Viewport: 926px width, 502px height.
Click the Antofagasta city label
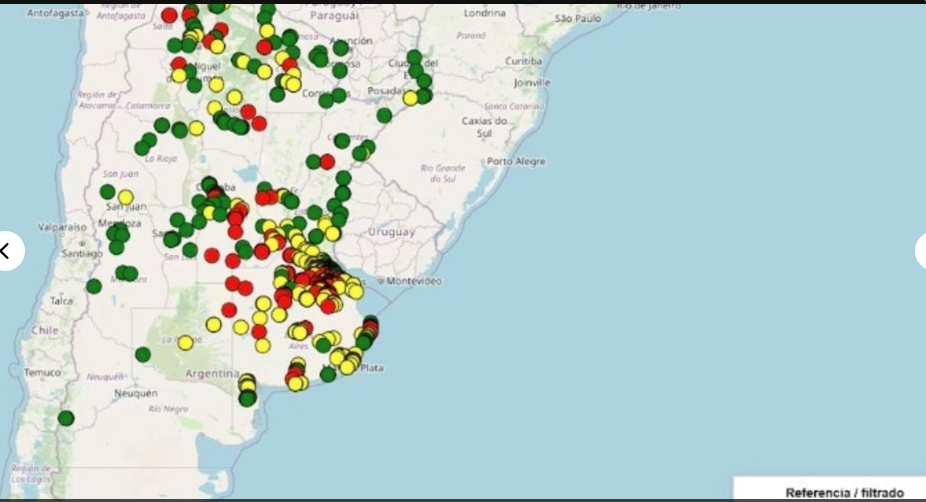[56, 13]
